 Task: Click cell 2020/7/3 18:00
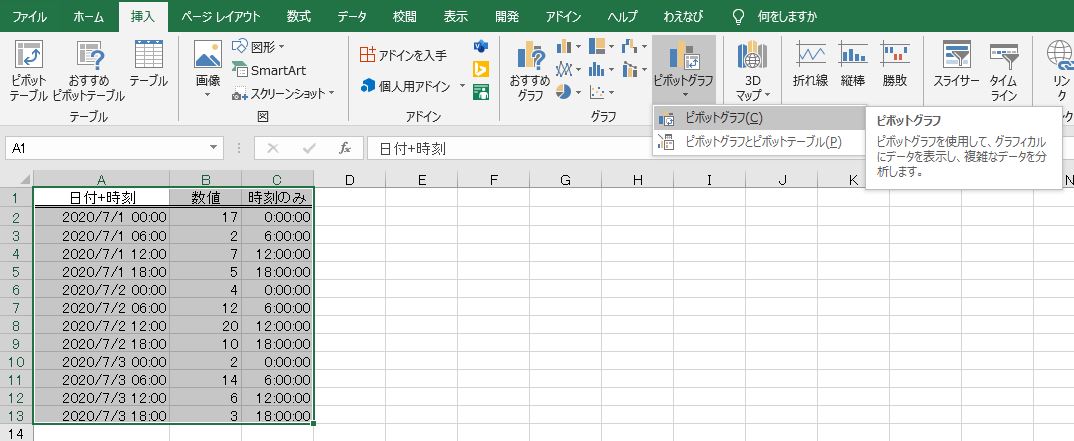point(101,415)
